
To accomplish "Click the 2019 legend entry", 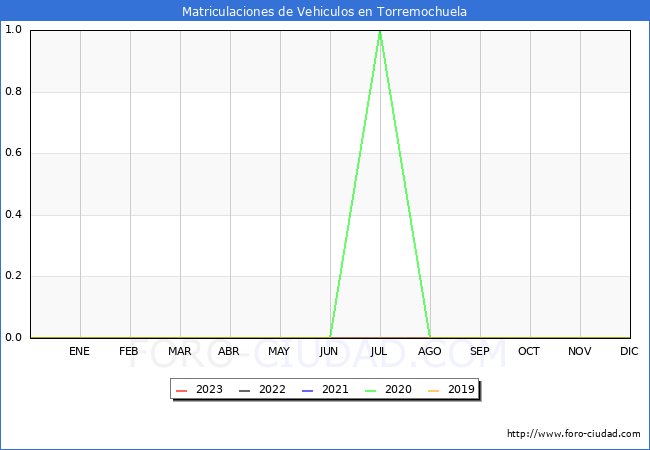I will 451,390.
